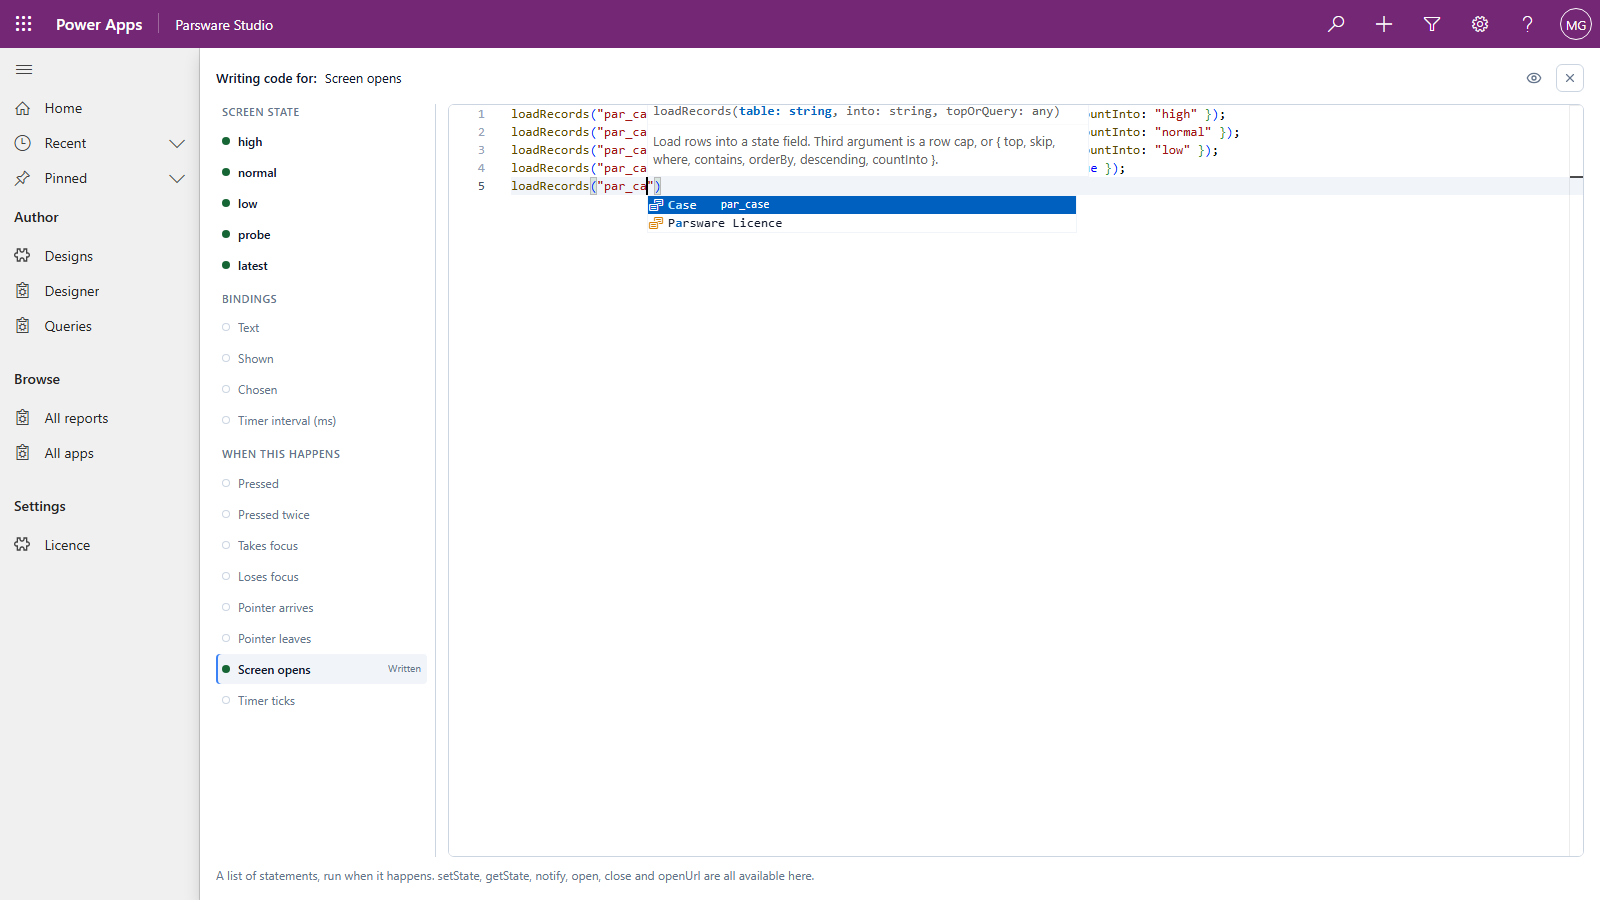Collapse the sidebar with hamburger icon
1600x900 pixels.
point(24,70)
